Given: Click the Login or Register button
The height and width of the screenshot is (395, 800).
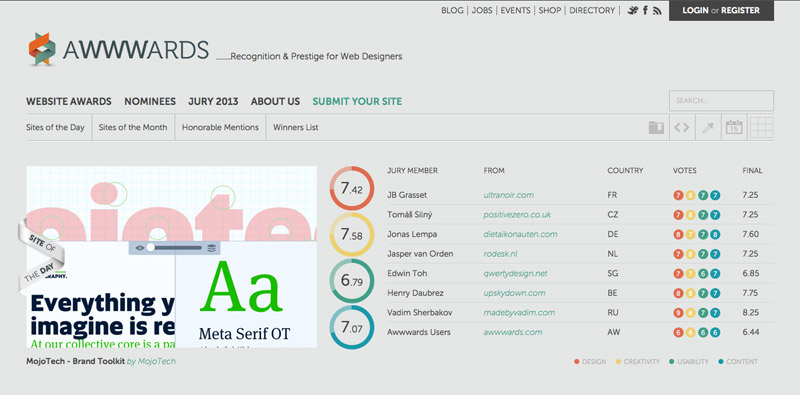Looking at the screenshot, I should coord(721,11).
